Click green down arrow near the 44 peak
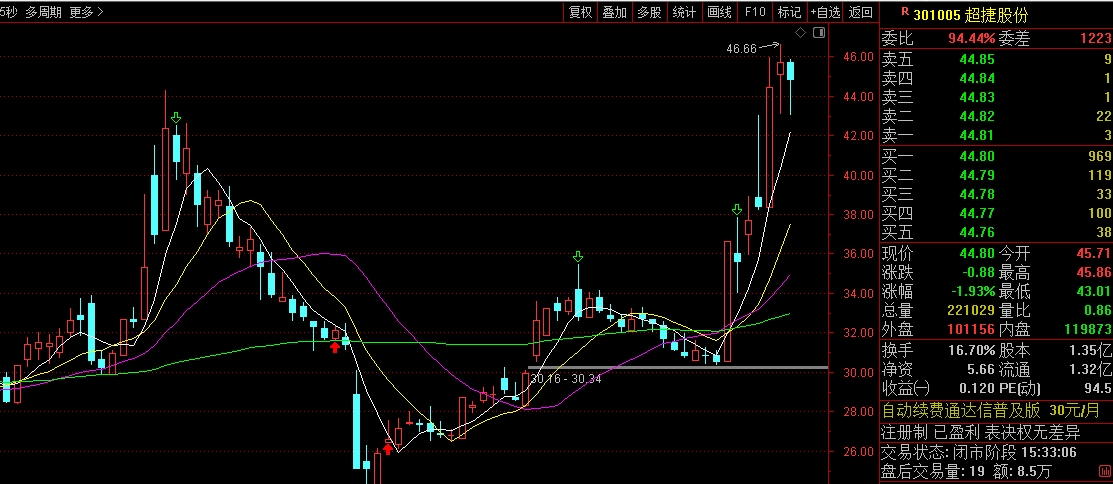The image size is (1113, 484). [176, 117]
